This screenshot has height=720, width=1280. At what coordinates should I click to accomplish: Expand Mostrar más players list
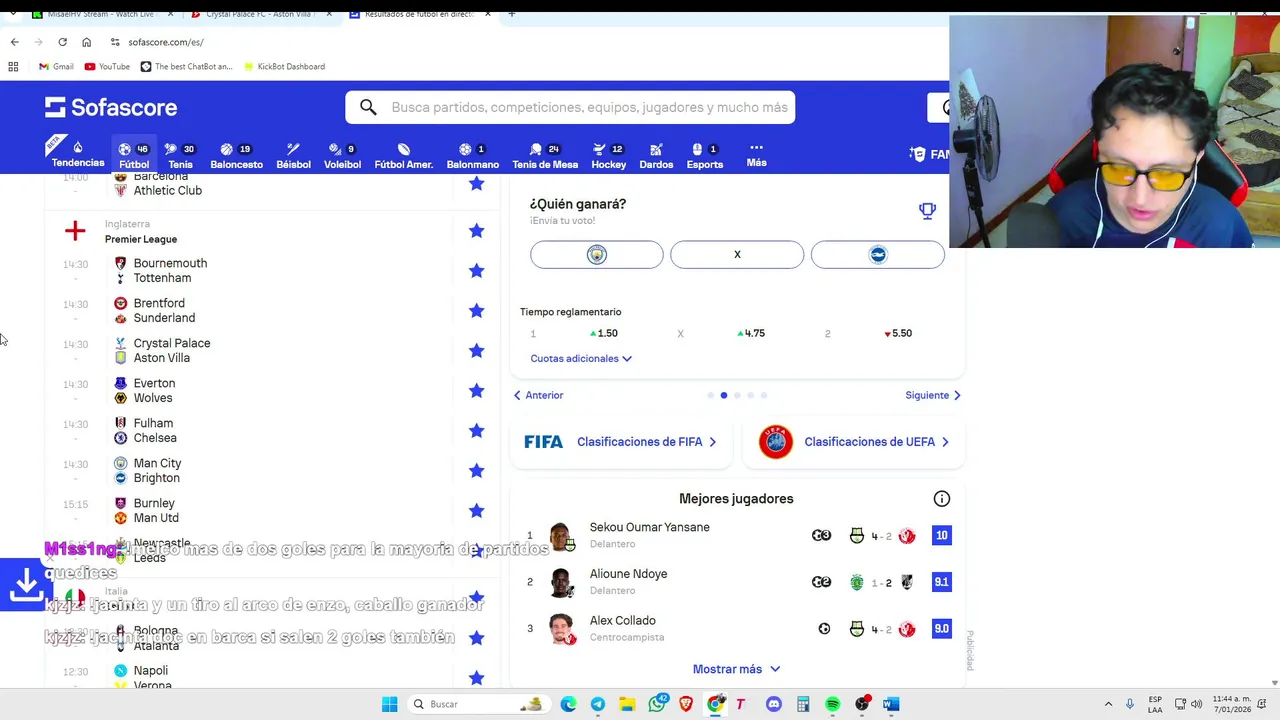click(736, 669)
